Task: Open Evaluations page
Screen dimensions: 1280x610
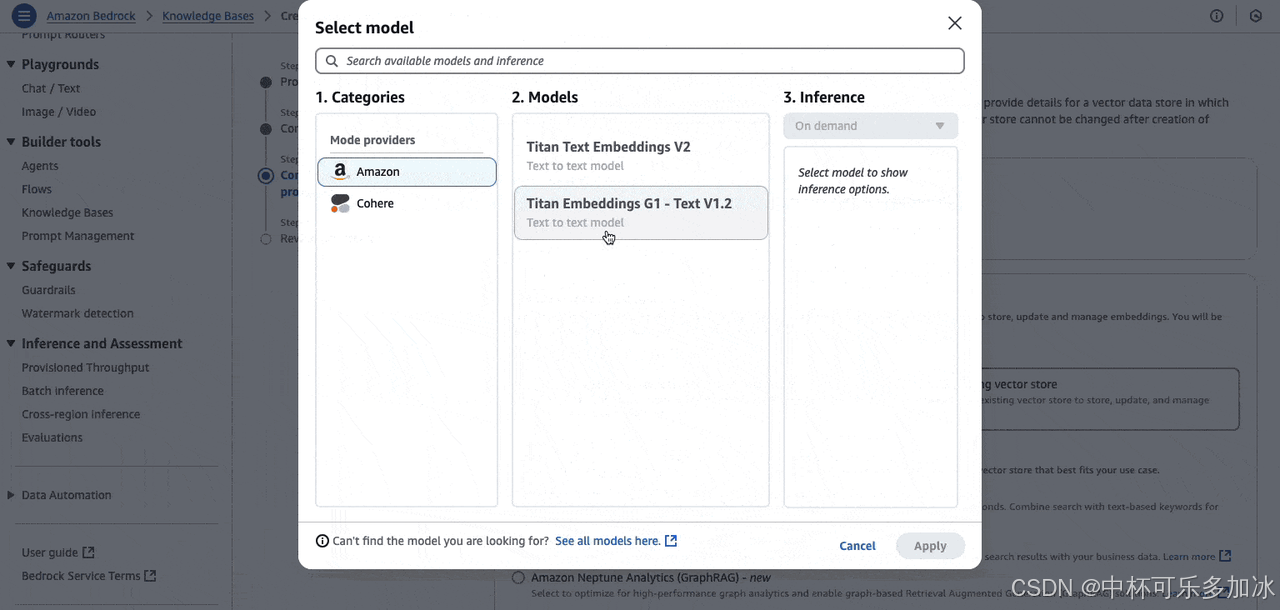Action: [52, 437]
